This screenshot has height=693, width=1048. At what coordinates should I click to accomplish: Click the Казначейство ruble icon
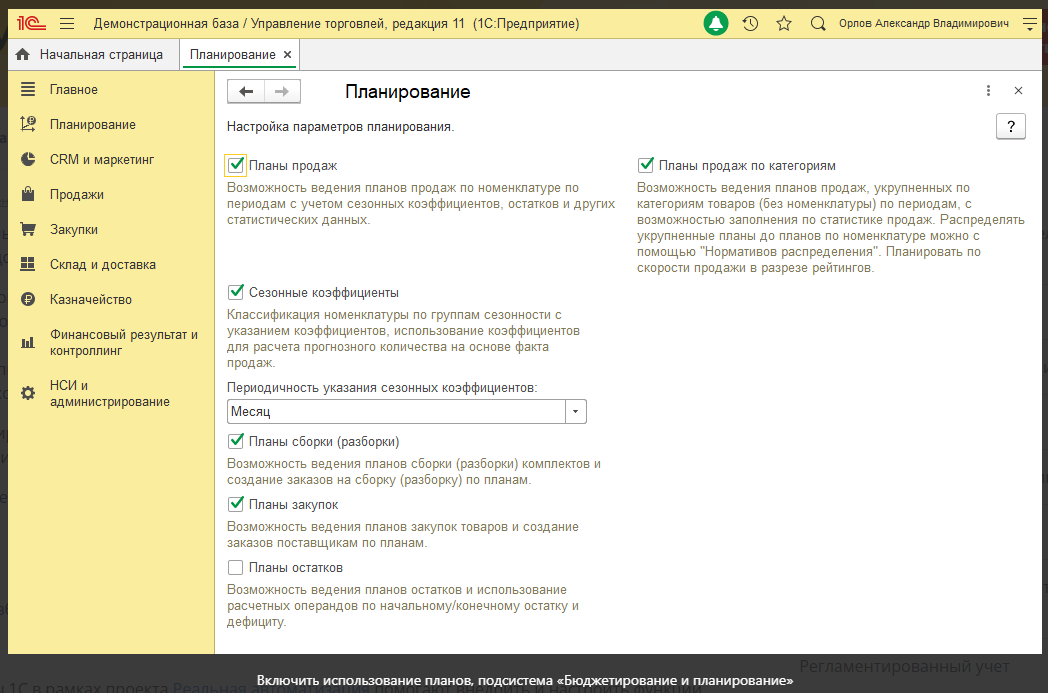click(x=27, y=299)
